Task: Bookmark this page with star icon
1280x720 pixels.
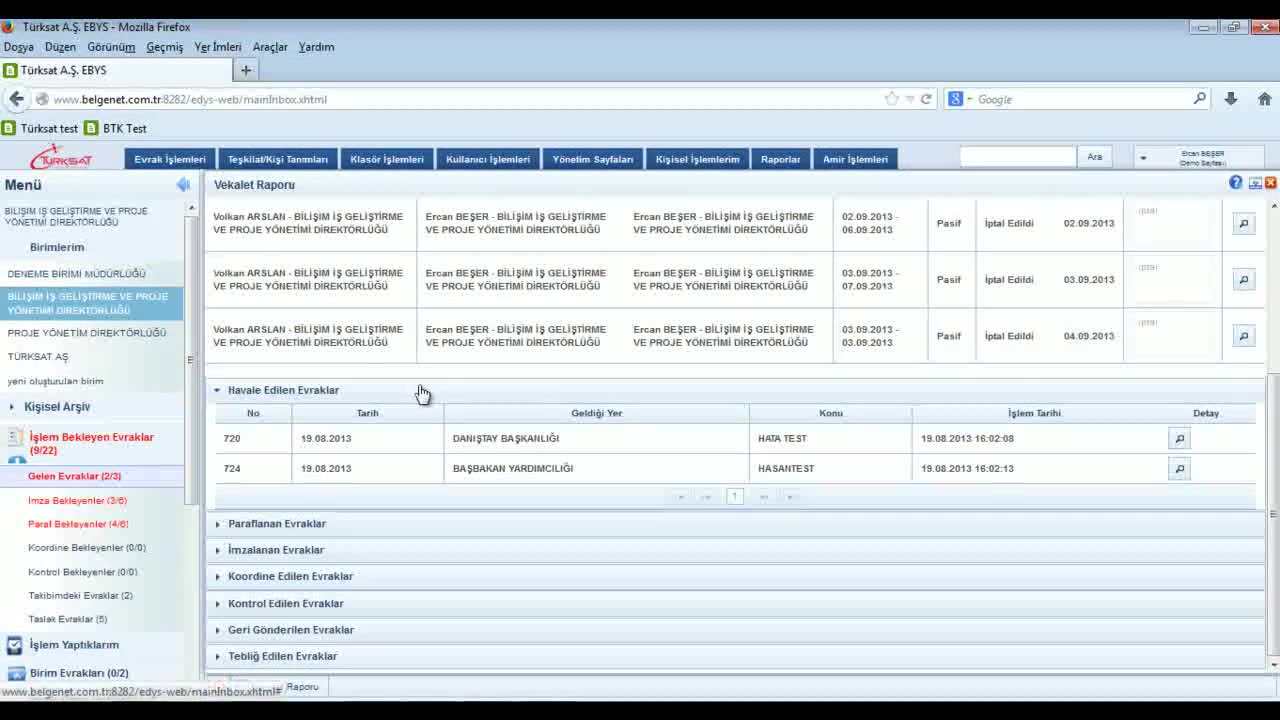Action: 891,99
